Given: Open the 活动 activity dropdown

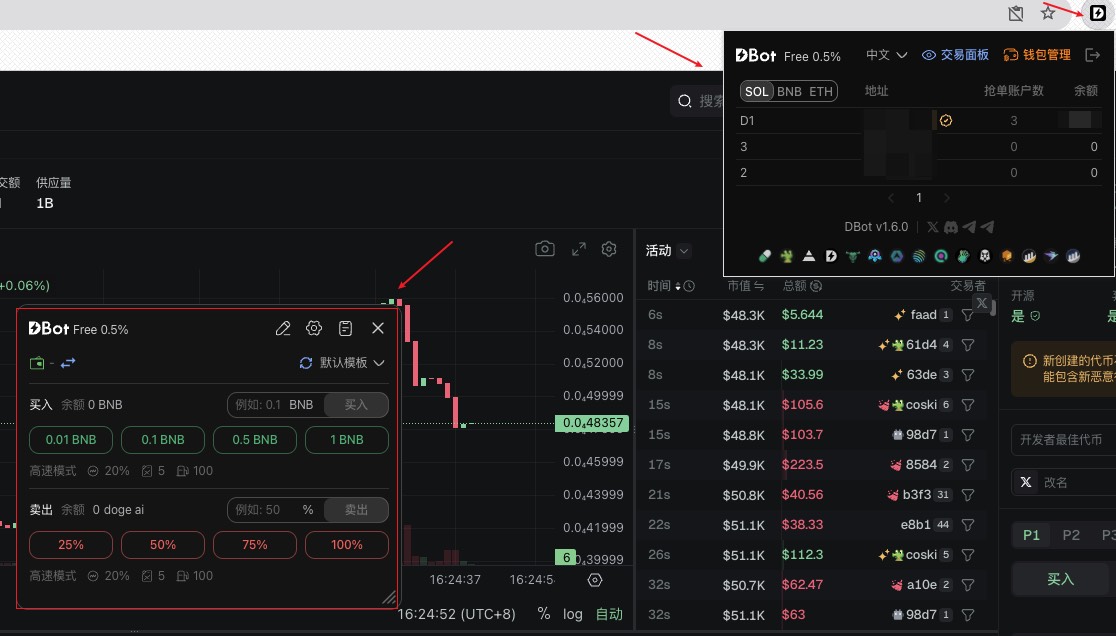Looking at the screenshot, I should point(668,251).
